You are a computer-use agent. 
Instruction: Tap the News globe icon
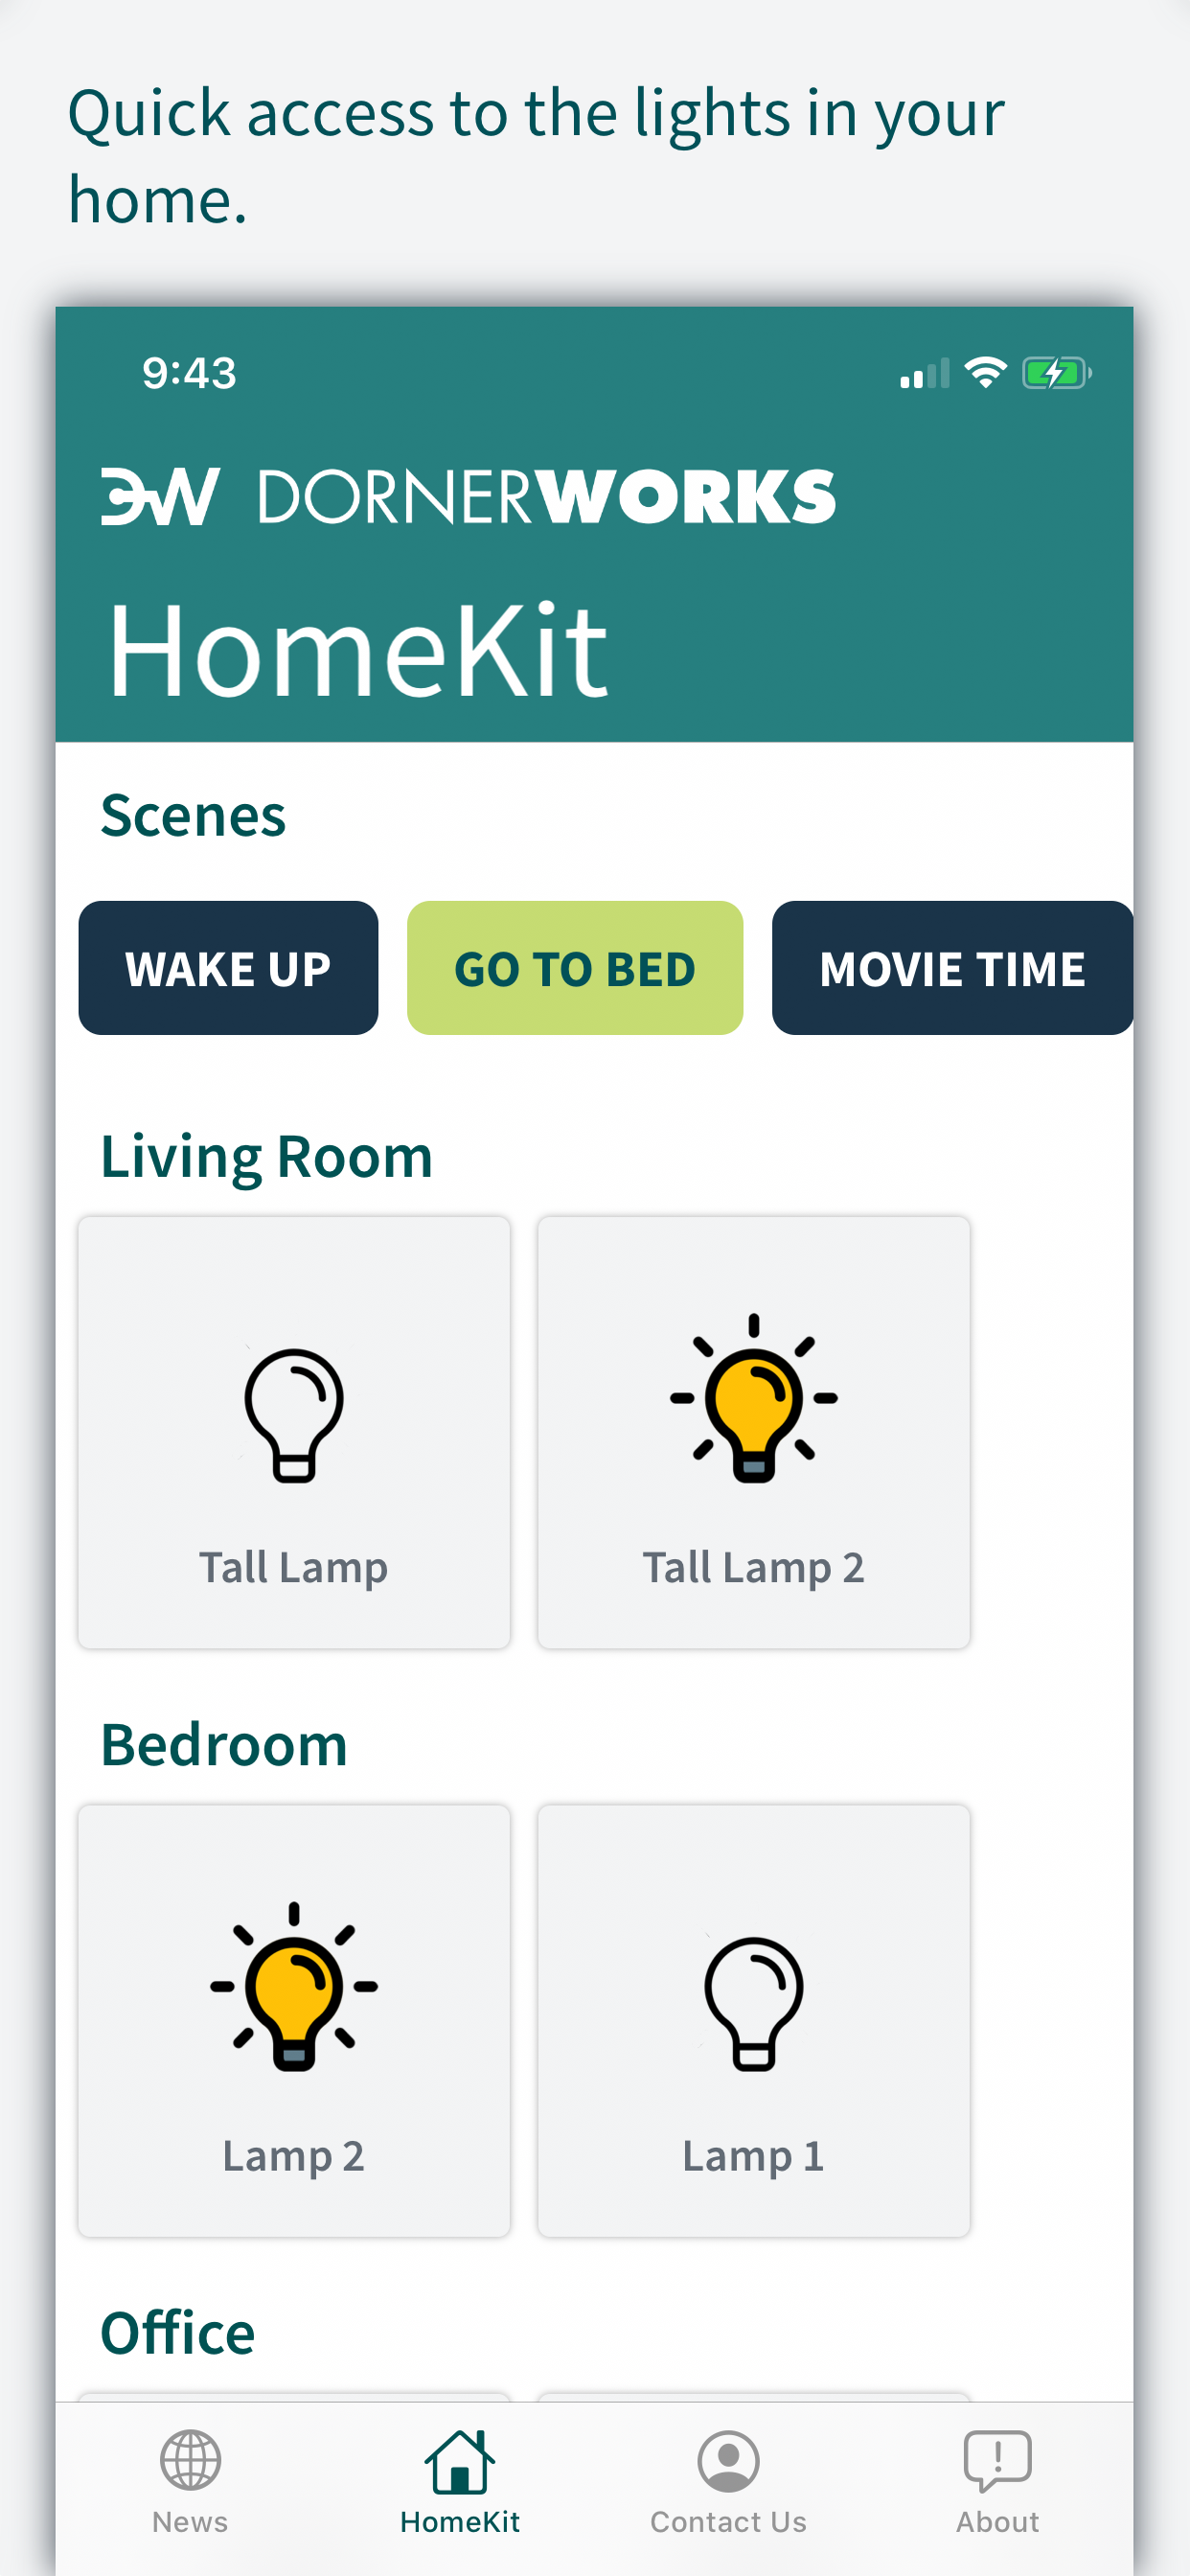(x=190, y=2460)
